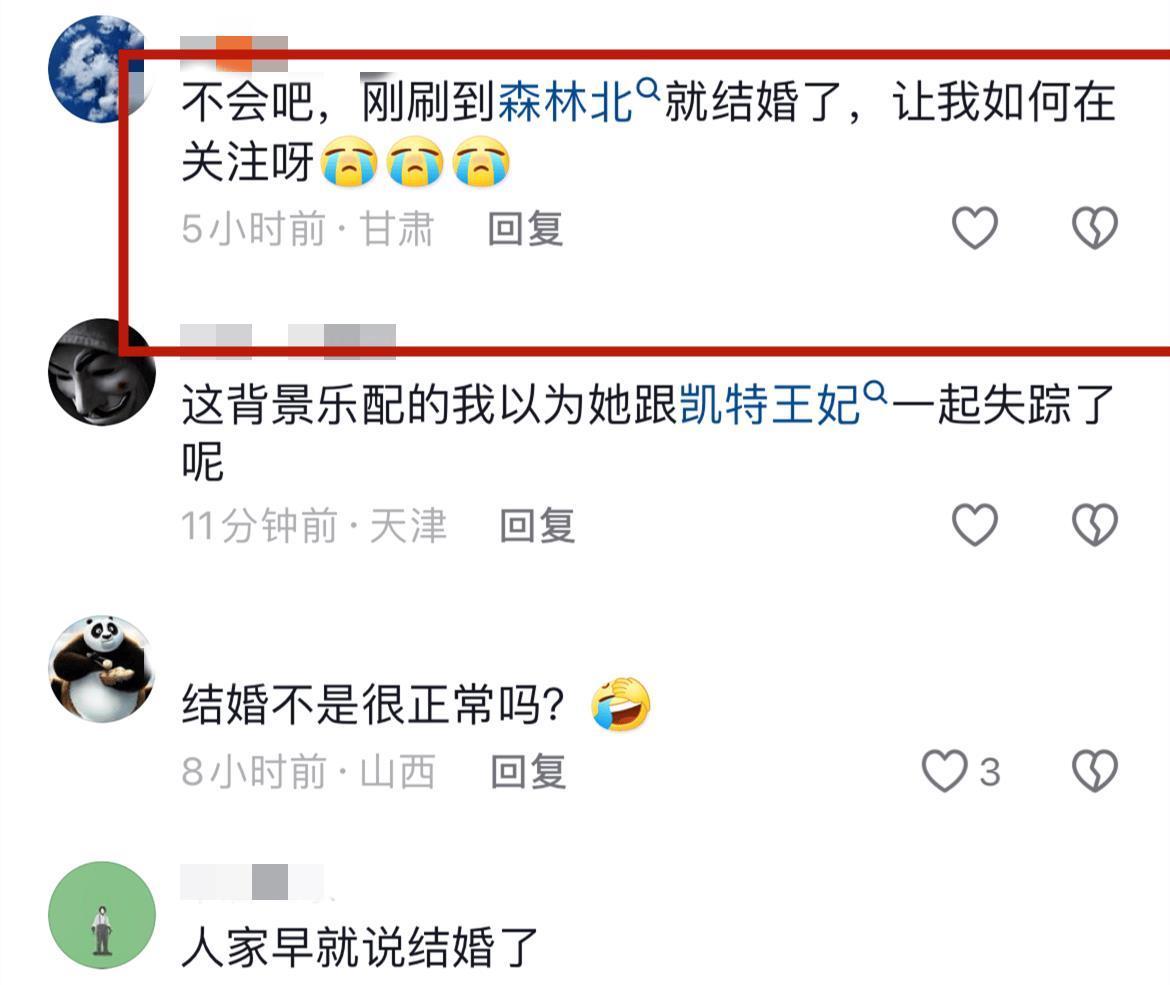Screen dimensions: 1170x985
Task: Open the 凯特王妃 search link
Action: tap(771, 405)
